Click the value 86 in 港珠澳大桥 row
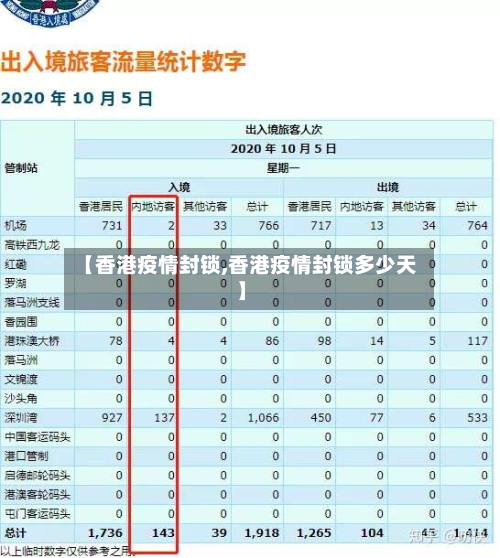This screenshot has height=558, width=500. click(x=273, y=341)
